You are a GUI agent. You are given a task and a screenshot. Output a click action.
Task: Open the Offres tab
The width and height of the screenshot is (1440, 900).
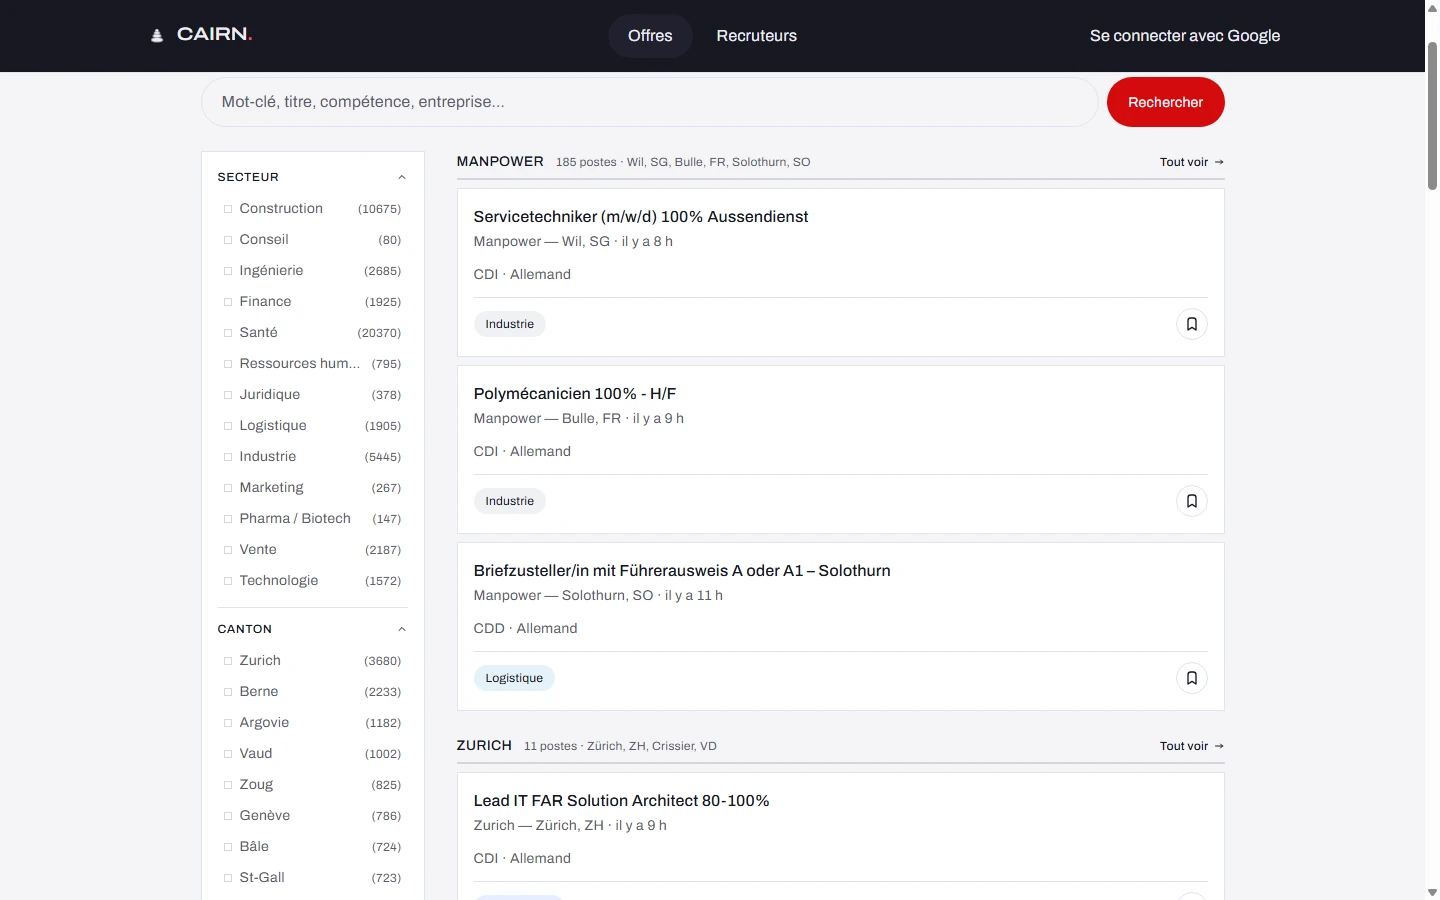(x=650, y=36)
